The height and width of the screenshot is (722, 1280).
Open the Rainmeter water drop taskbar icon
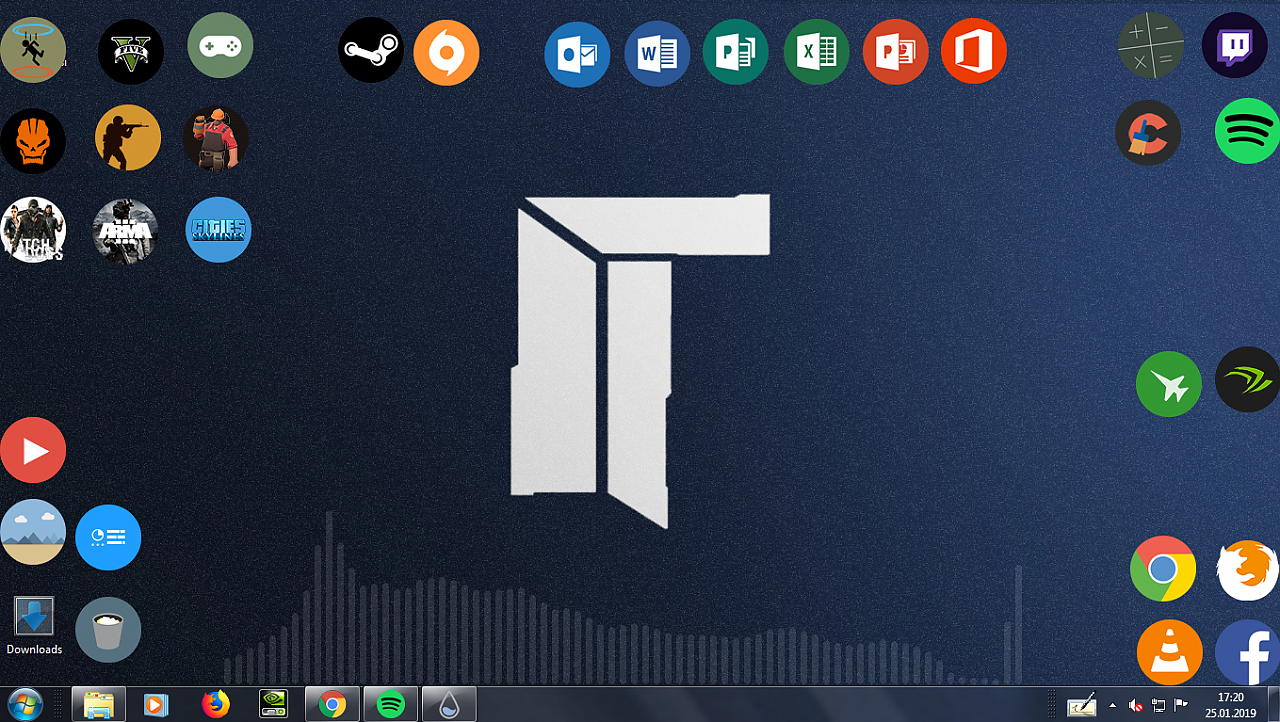(x=449, y=704)
